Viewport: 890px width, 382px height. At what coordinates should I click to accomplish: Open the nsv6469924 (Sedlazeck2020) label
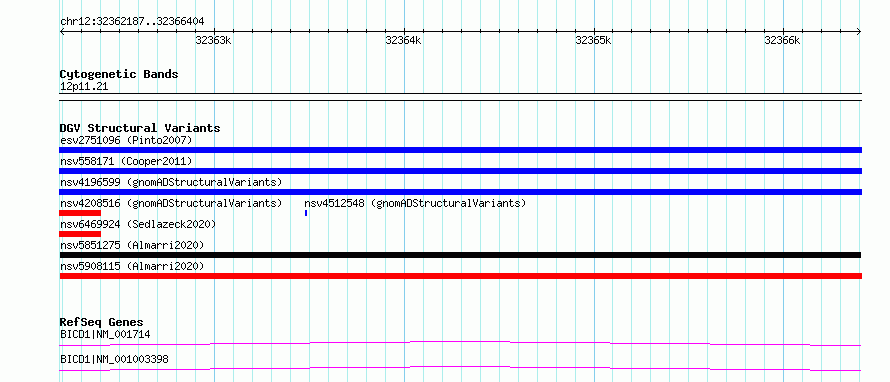click(x=138, y=224)
